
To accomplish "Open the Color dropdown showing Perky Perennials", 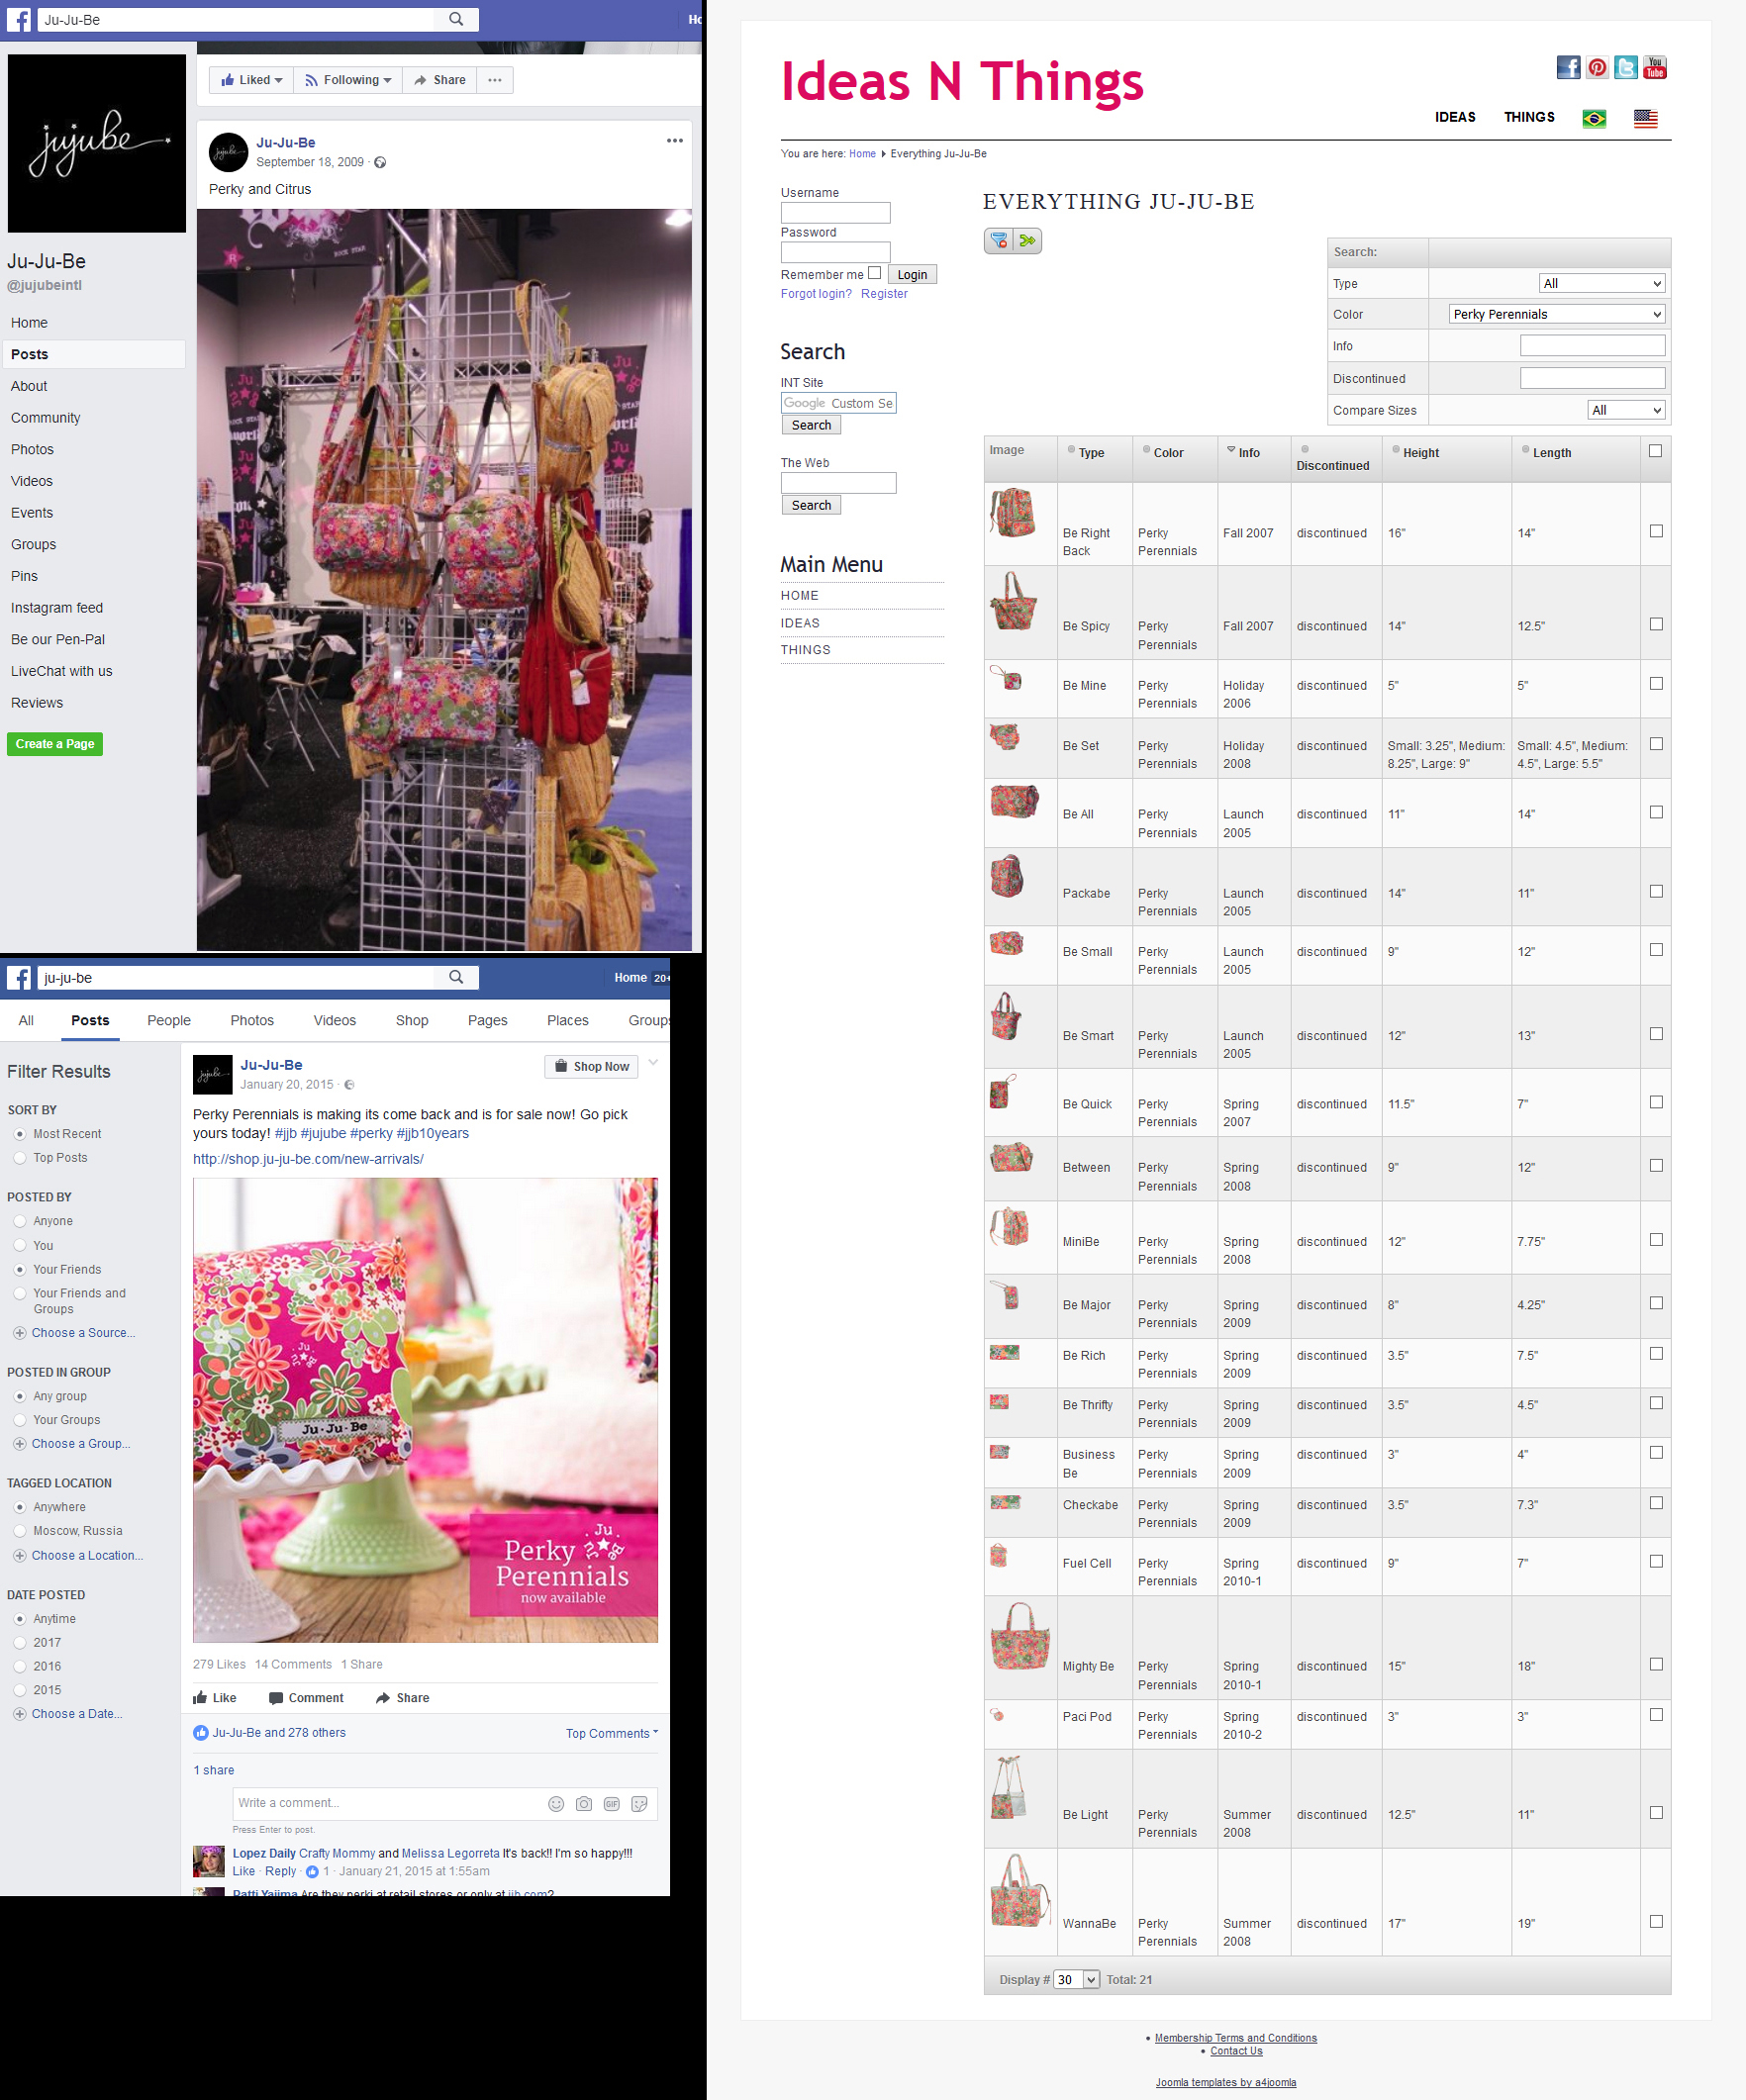I will coord(1557,314).
